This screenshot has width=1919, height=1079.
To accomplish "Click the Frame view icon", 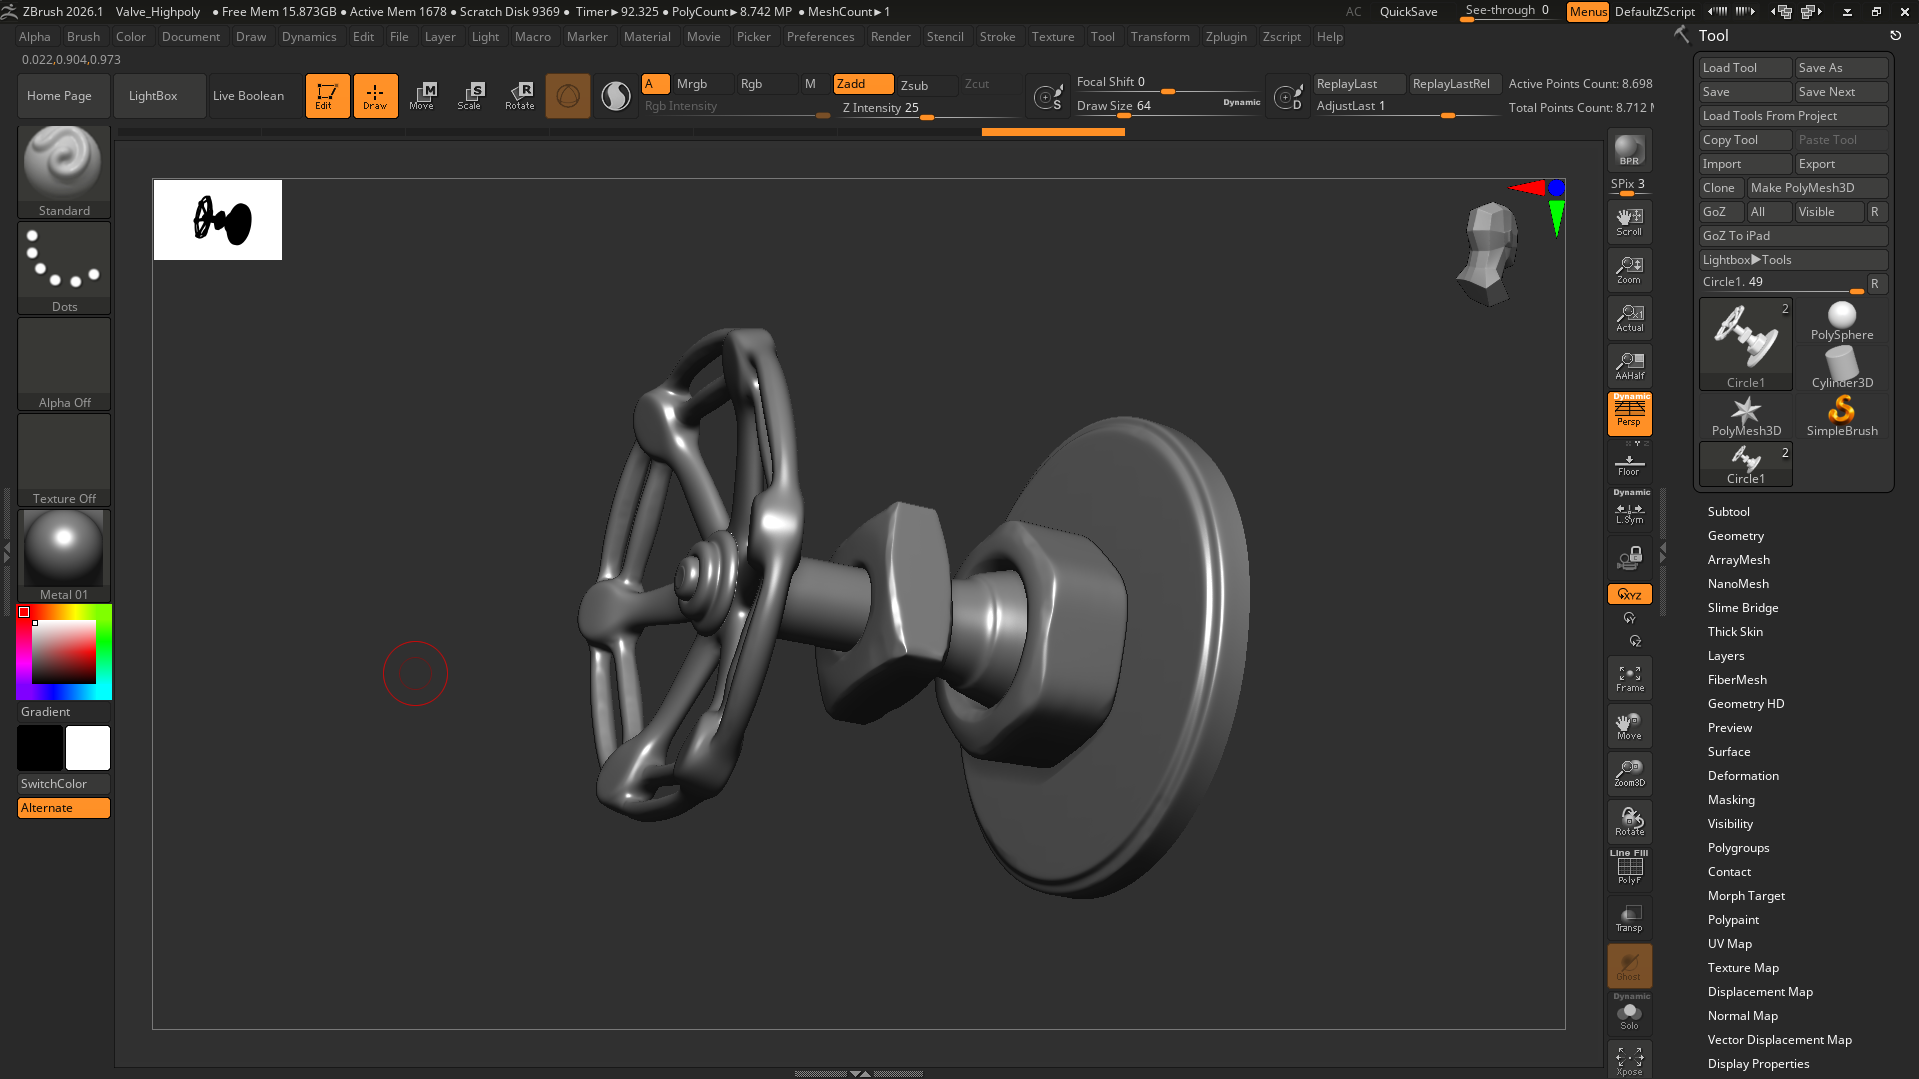I will tap(1629, 679).
